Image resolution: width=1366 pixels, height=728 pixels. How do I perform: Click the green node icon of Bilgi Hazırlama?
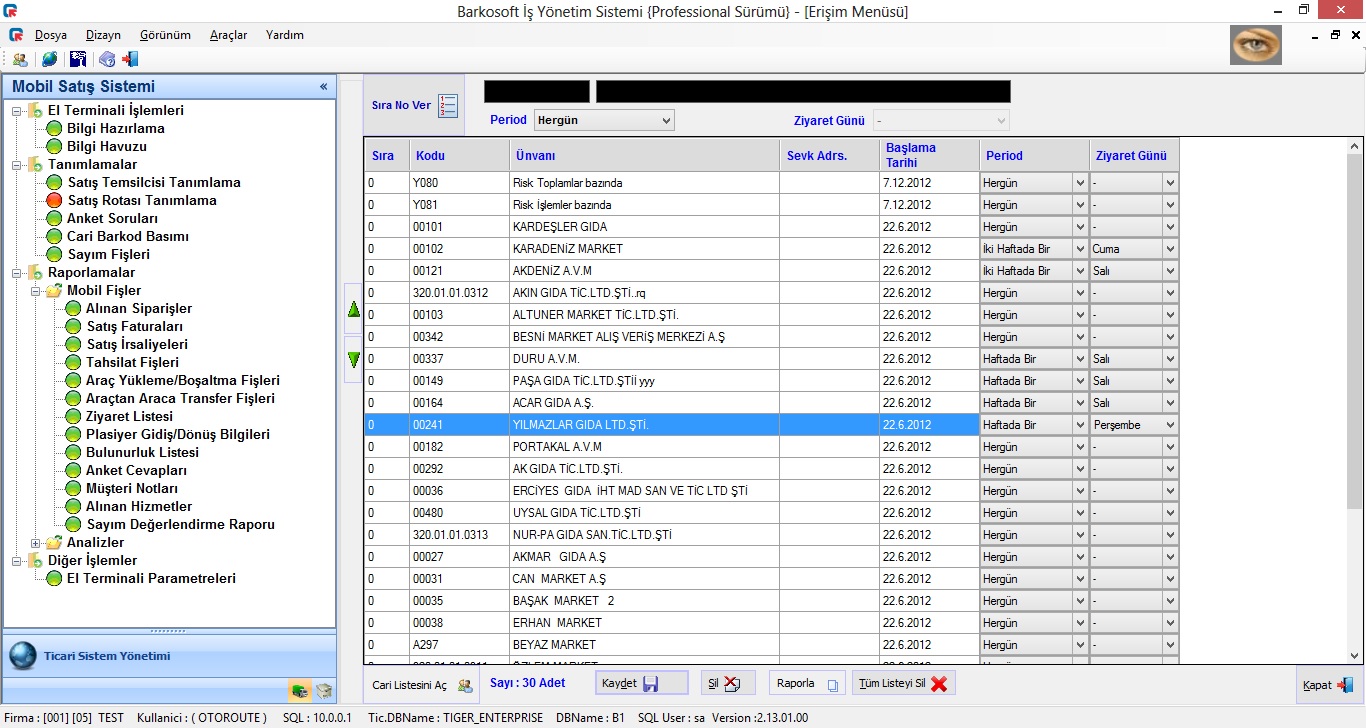tap(54, 129)
